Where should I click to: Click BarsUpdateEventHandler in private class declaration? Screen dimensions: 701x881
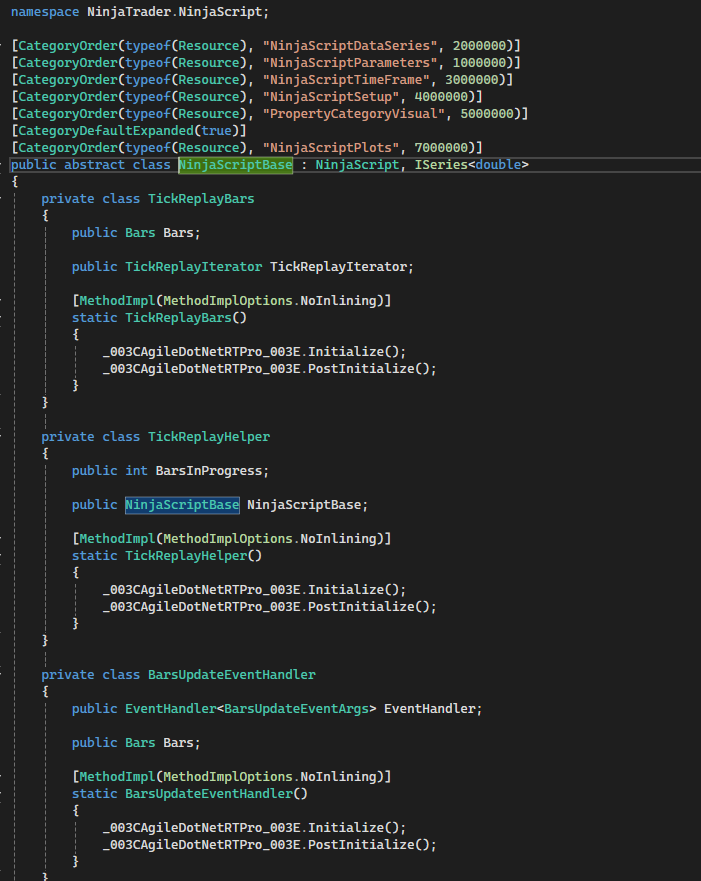[x=231, y=675]
